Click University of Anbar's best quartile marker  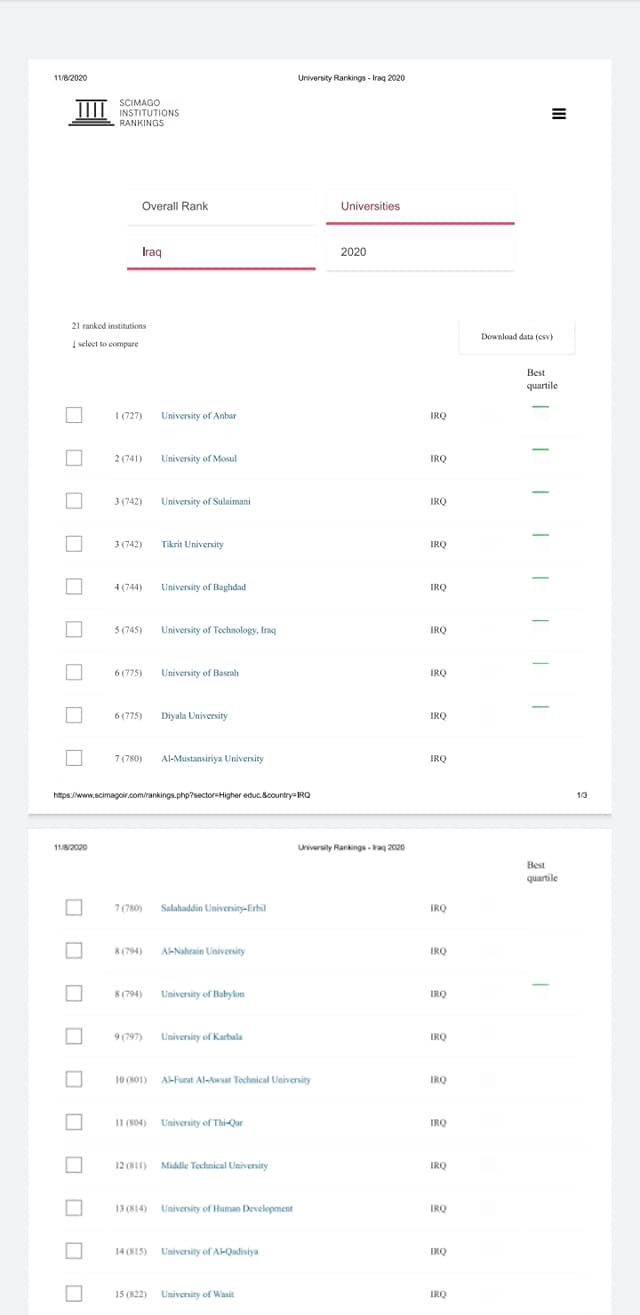click(540, 406)
